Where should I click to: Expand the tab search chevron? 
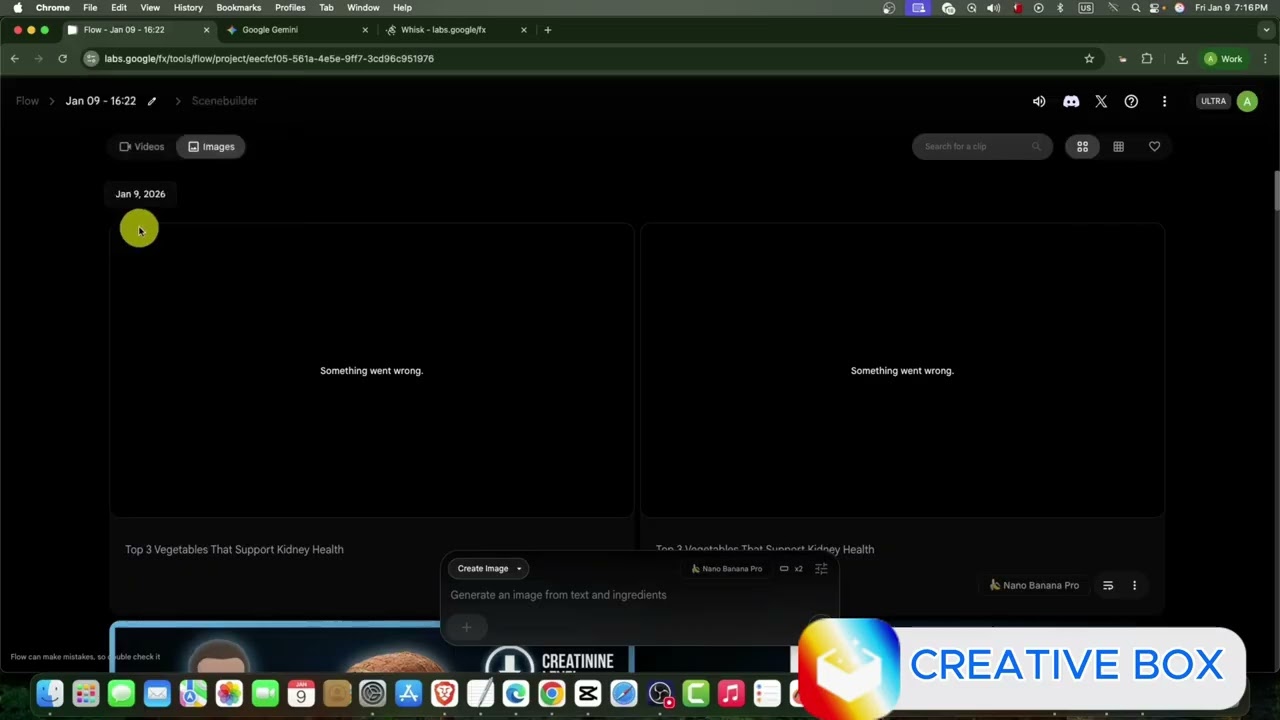[1266, 30]
